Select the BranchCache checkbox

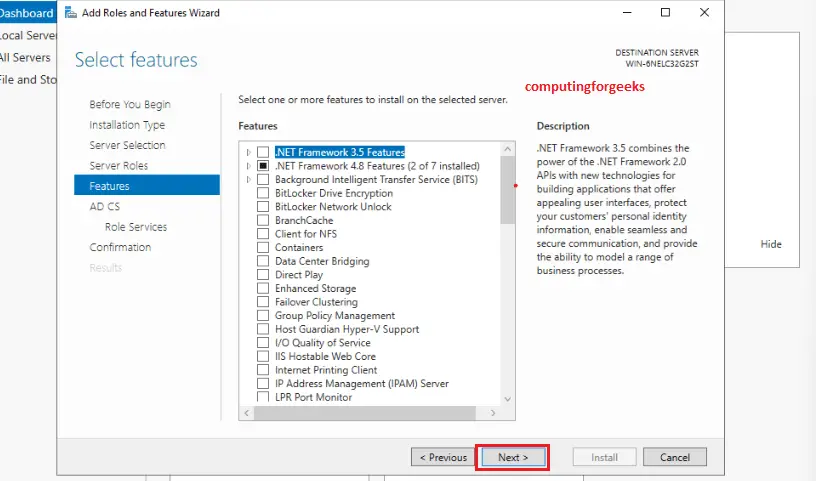tap(263, 220)
